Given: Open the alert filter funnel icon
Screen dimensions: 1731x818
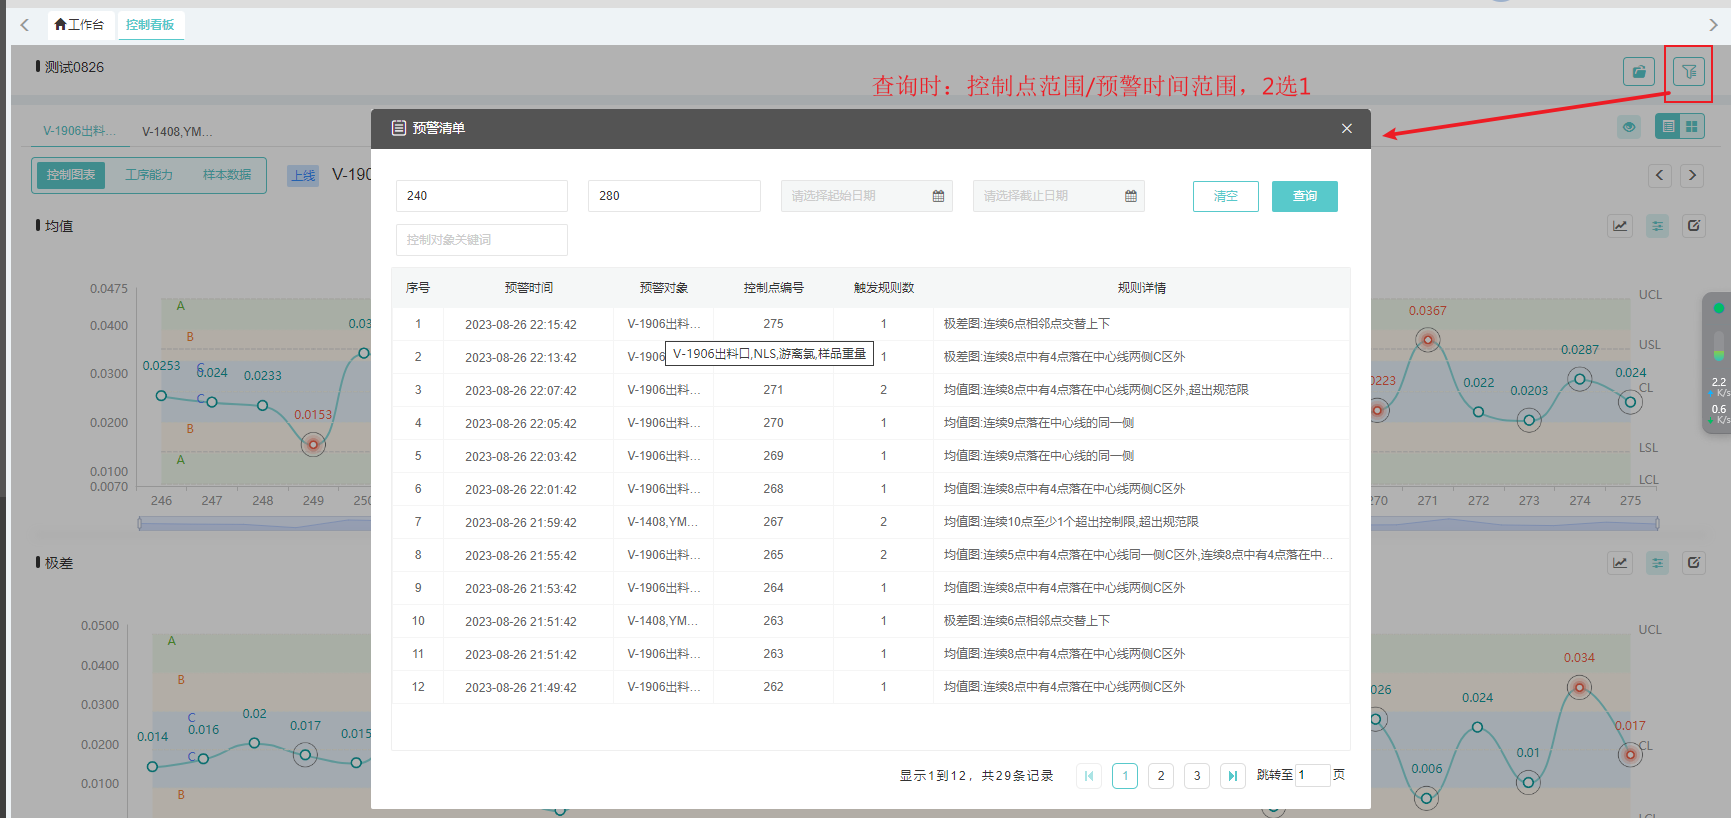Looking at the screenshot, I should point(1689,72).
